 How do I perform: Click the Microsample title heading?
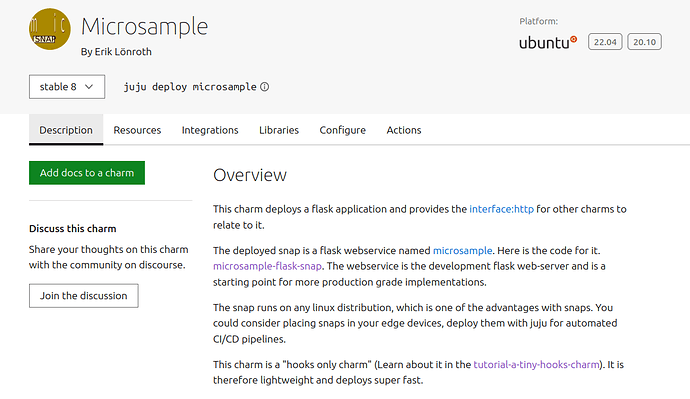coord(144,26)
